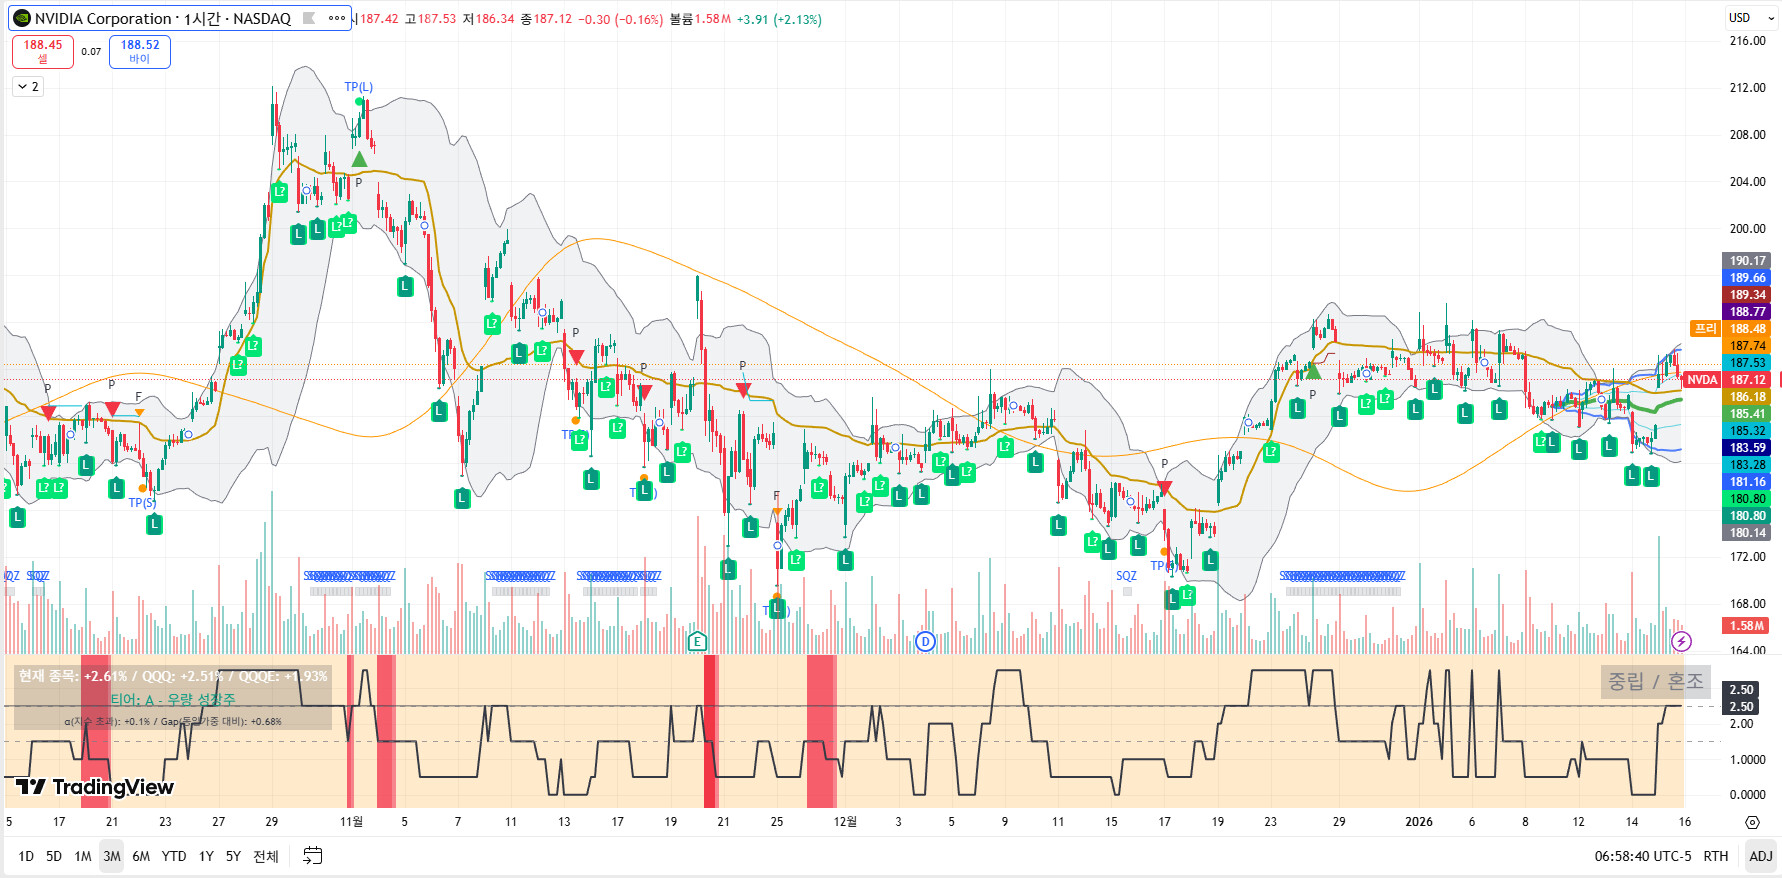Screen dimensions: 1782x878
Task: Click the NASDAQ exchange name in title
Action: [262, 18]
